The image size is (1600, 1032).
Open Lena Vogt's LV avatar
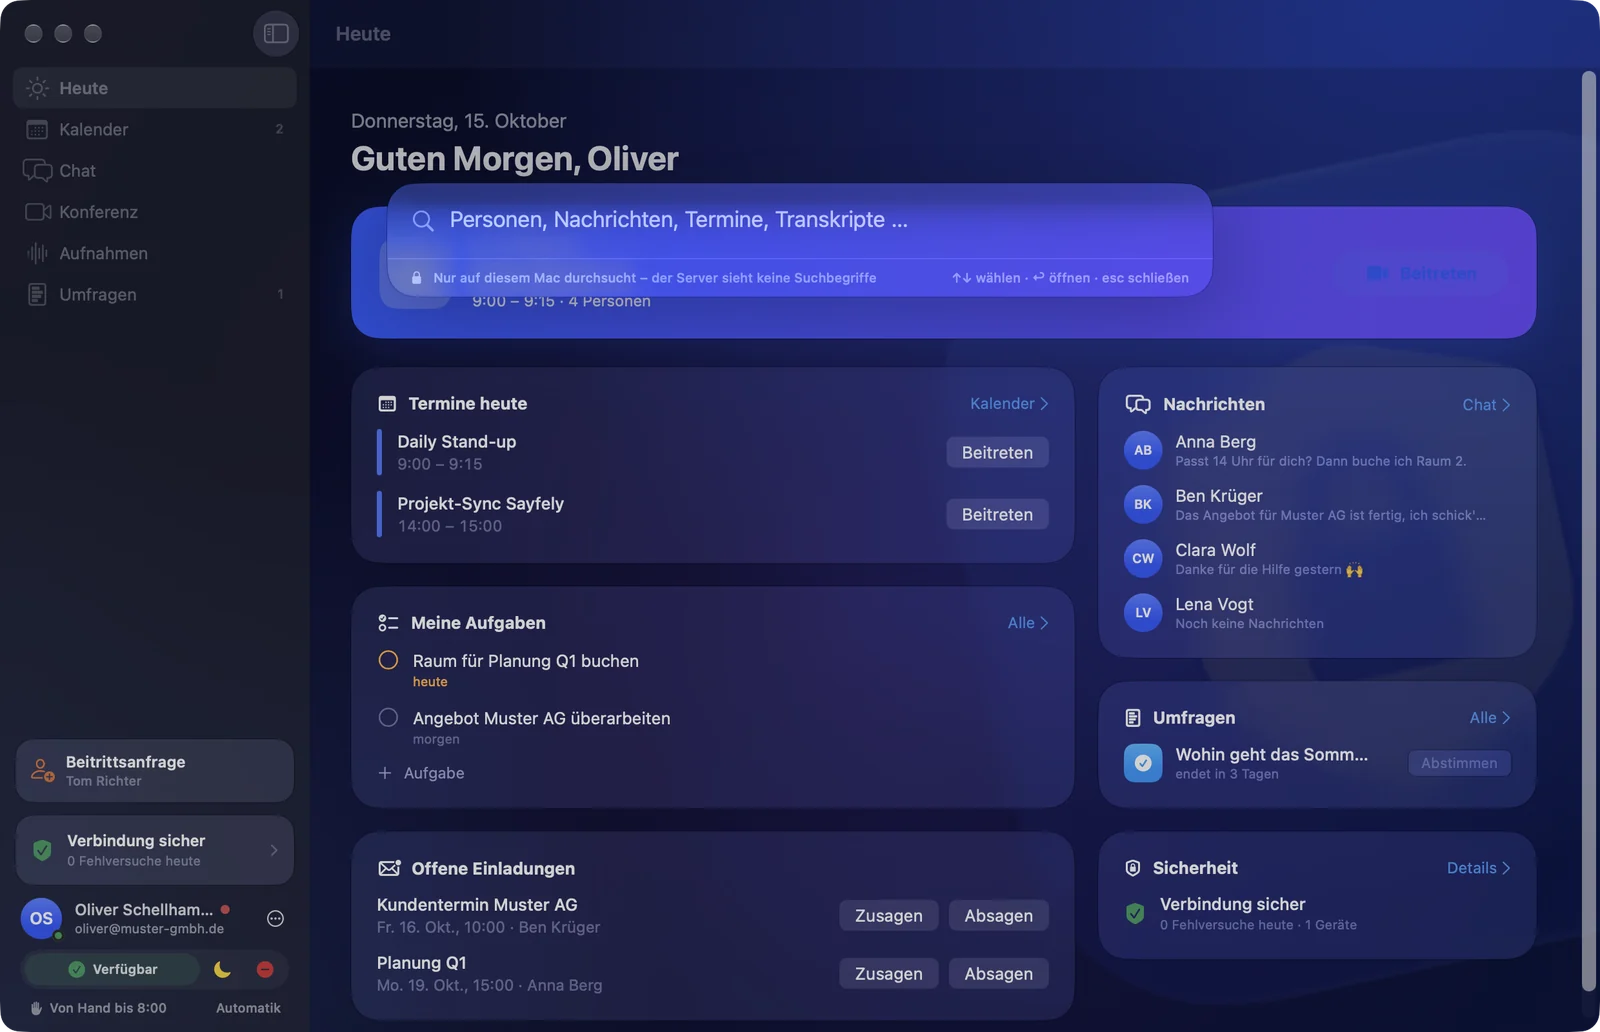coord(1143,613)
